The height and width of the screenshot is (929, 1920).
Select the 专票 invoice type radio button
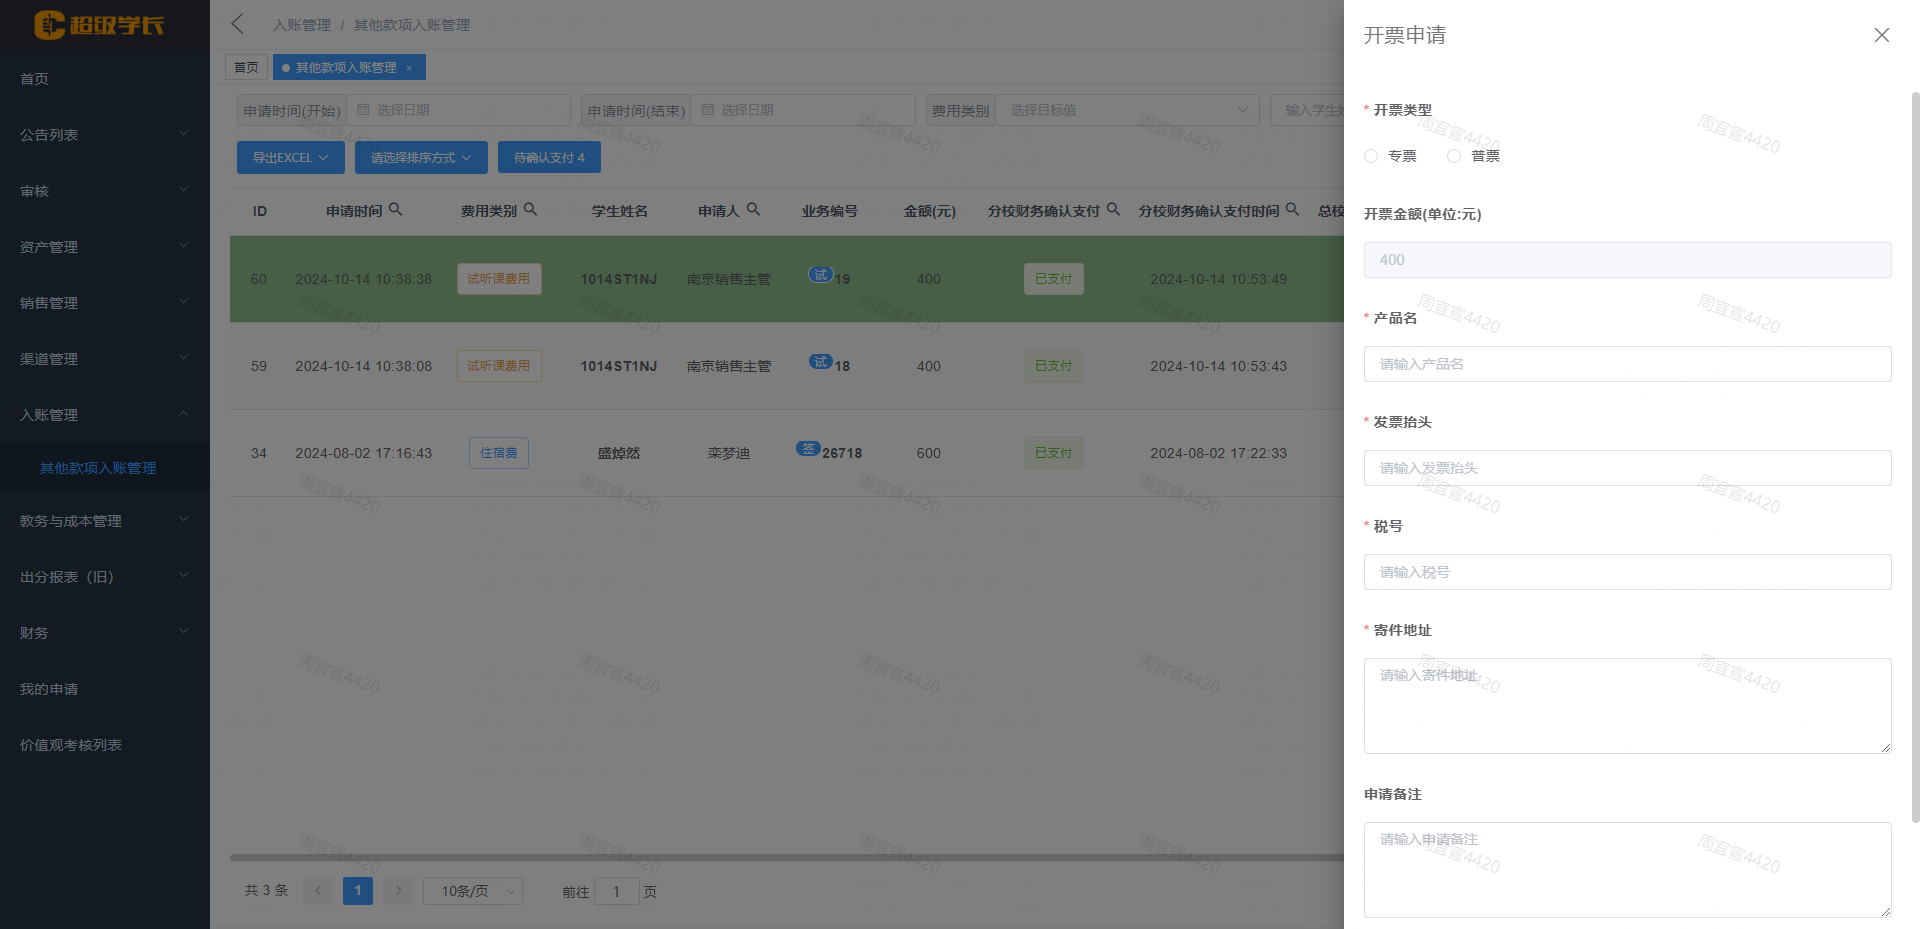tap(1370, 156)
